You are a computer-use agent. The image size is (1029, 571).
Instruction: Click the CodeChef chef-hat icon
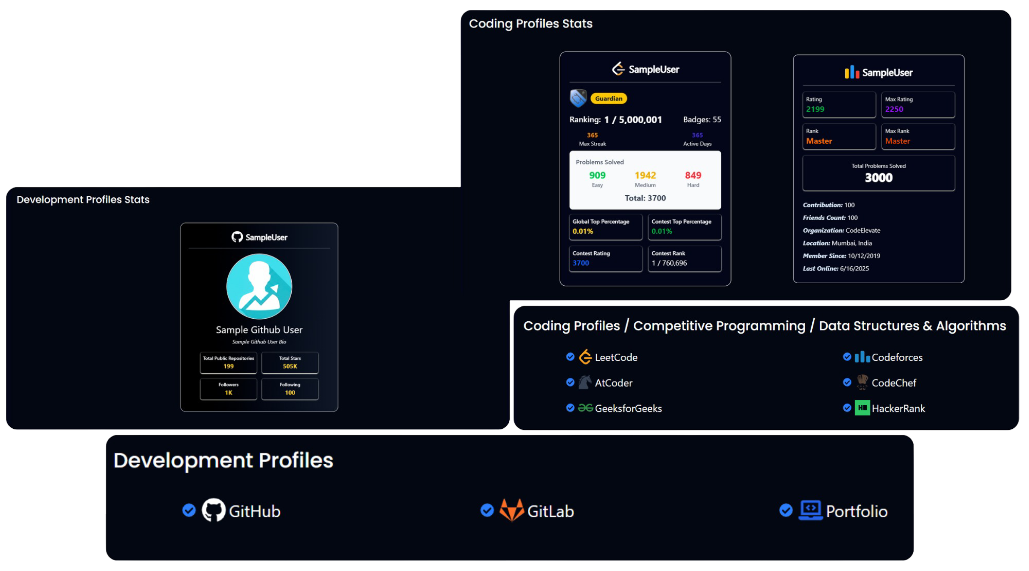tap(862, 382)
